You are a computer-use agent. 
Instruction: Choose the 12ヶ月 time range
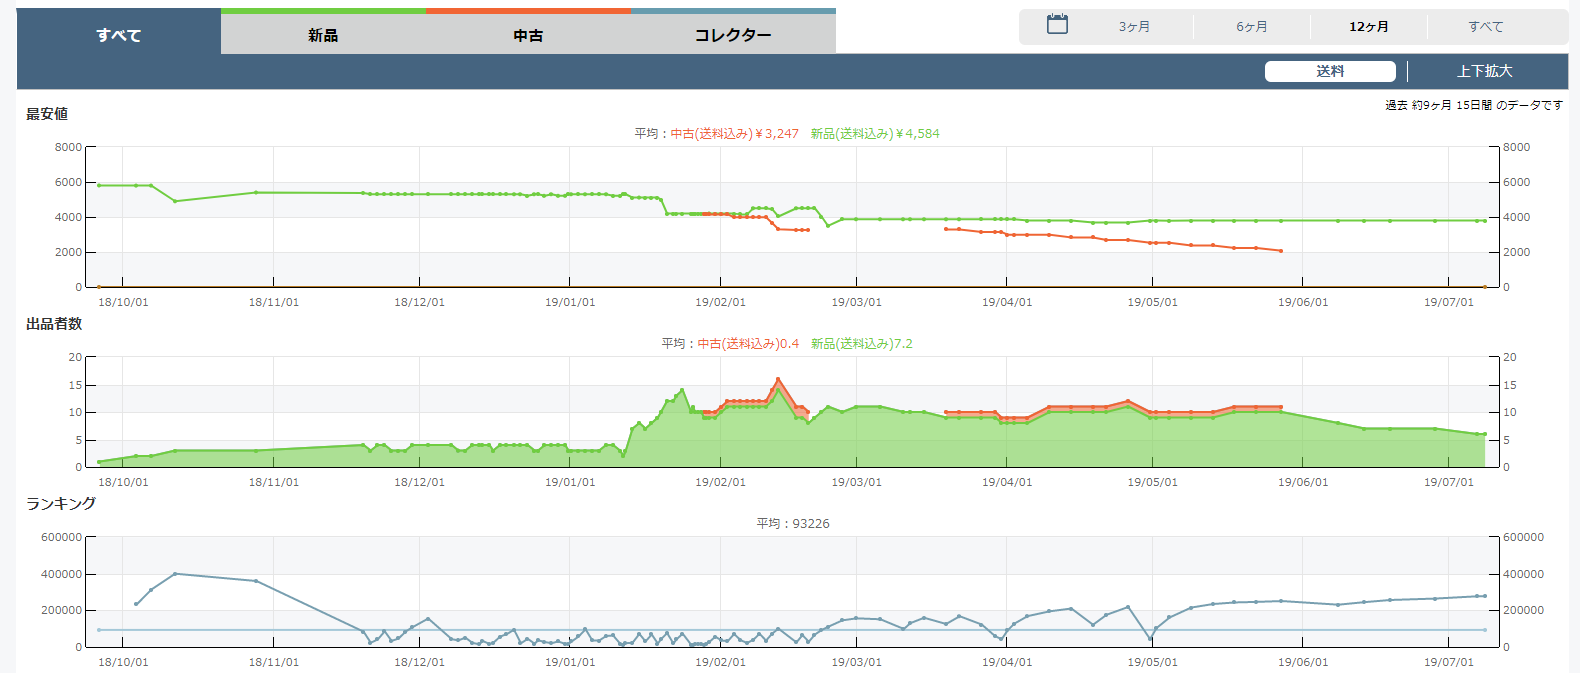click(1368, 27)
